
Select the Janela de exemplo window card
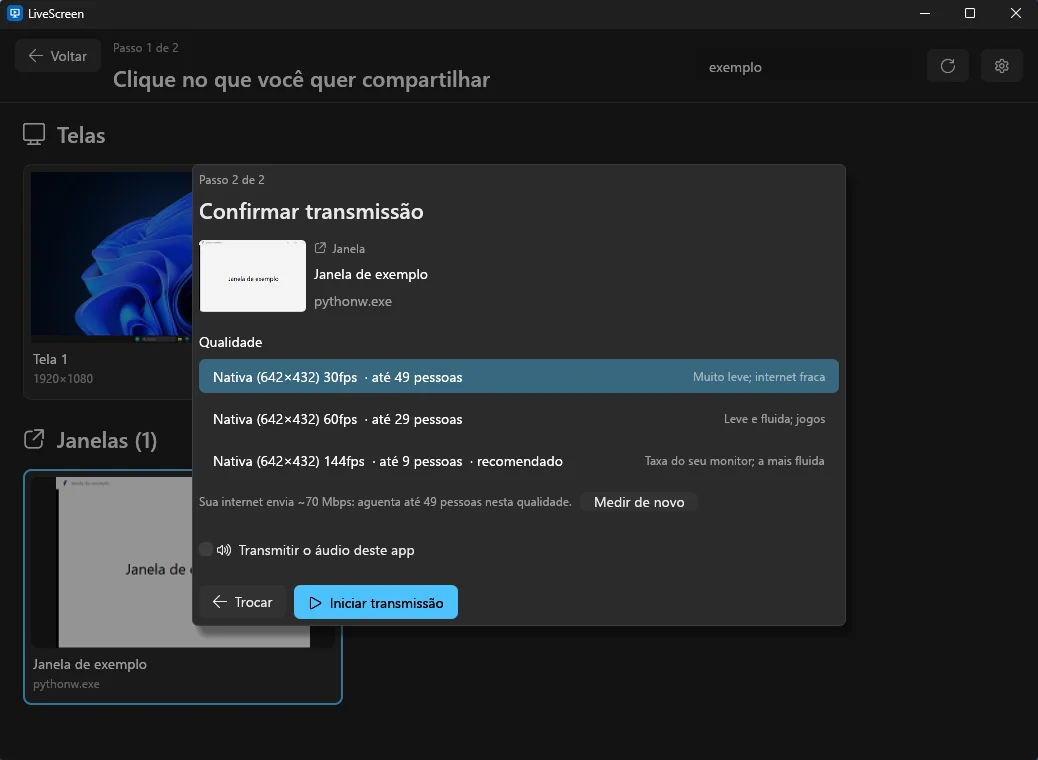point(183,587)
